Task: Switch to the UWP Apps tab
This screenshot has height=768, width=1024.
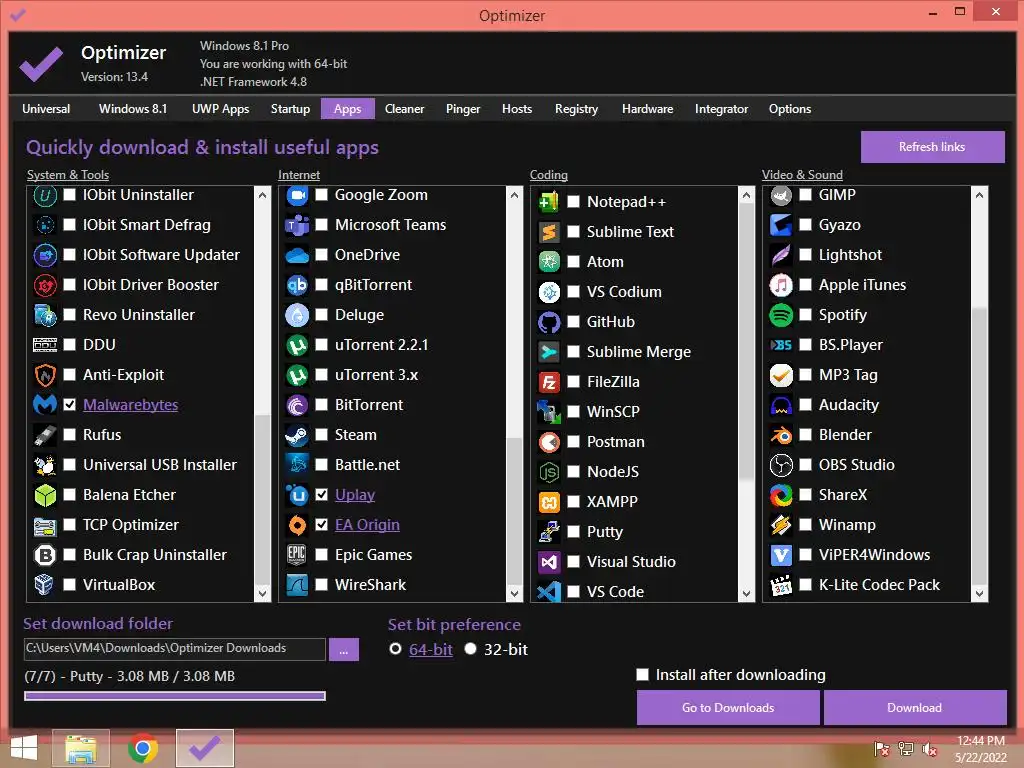Action: tap(221, 109)
